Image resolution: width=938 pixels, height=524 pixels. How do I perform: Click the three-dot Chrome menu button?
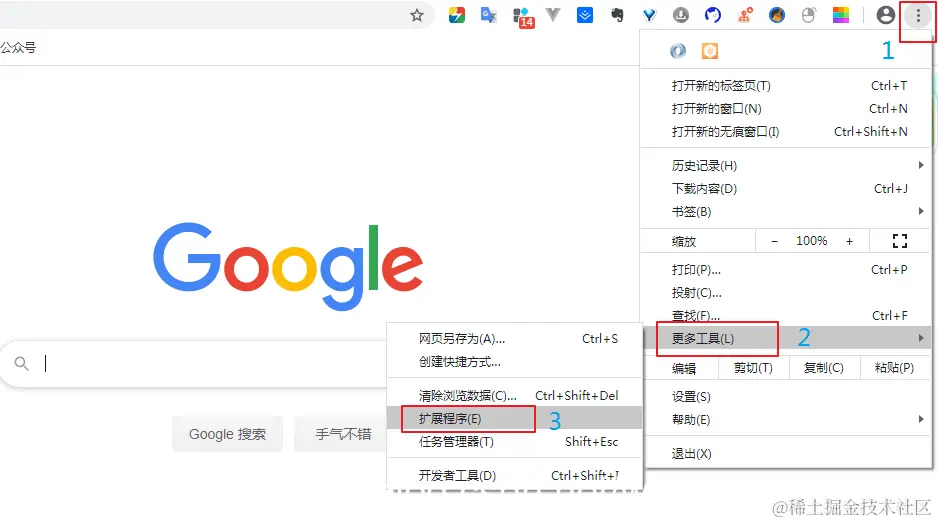click(918, 16)
